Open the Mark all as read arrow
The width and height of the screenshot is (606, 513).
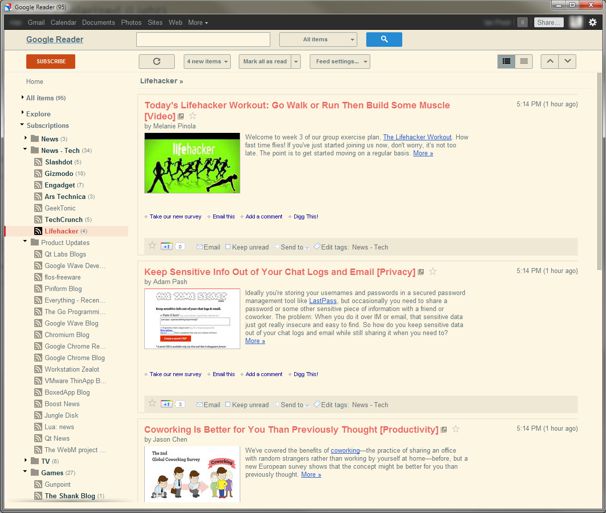pos(296,61)
